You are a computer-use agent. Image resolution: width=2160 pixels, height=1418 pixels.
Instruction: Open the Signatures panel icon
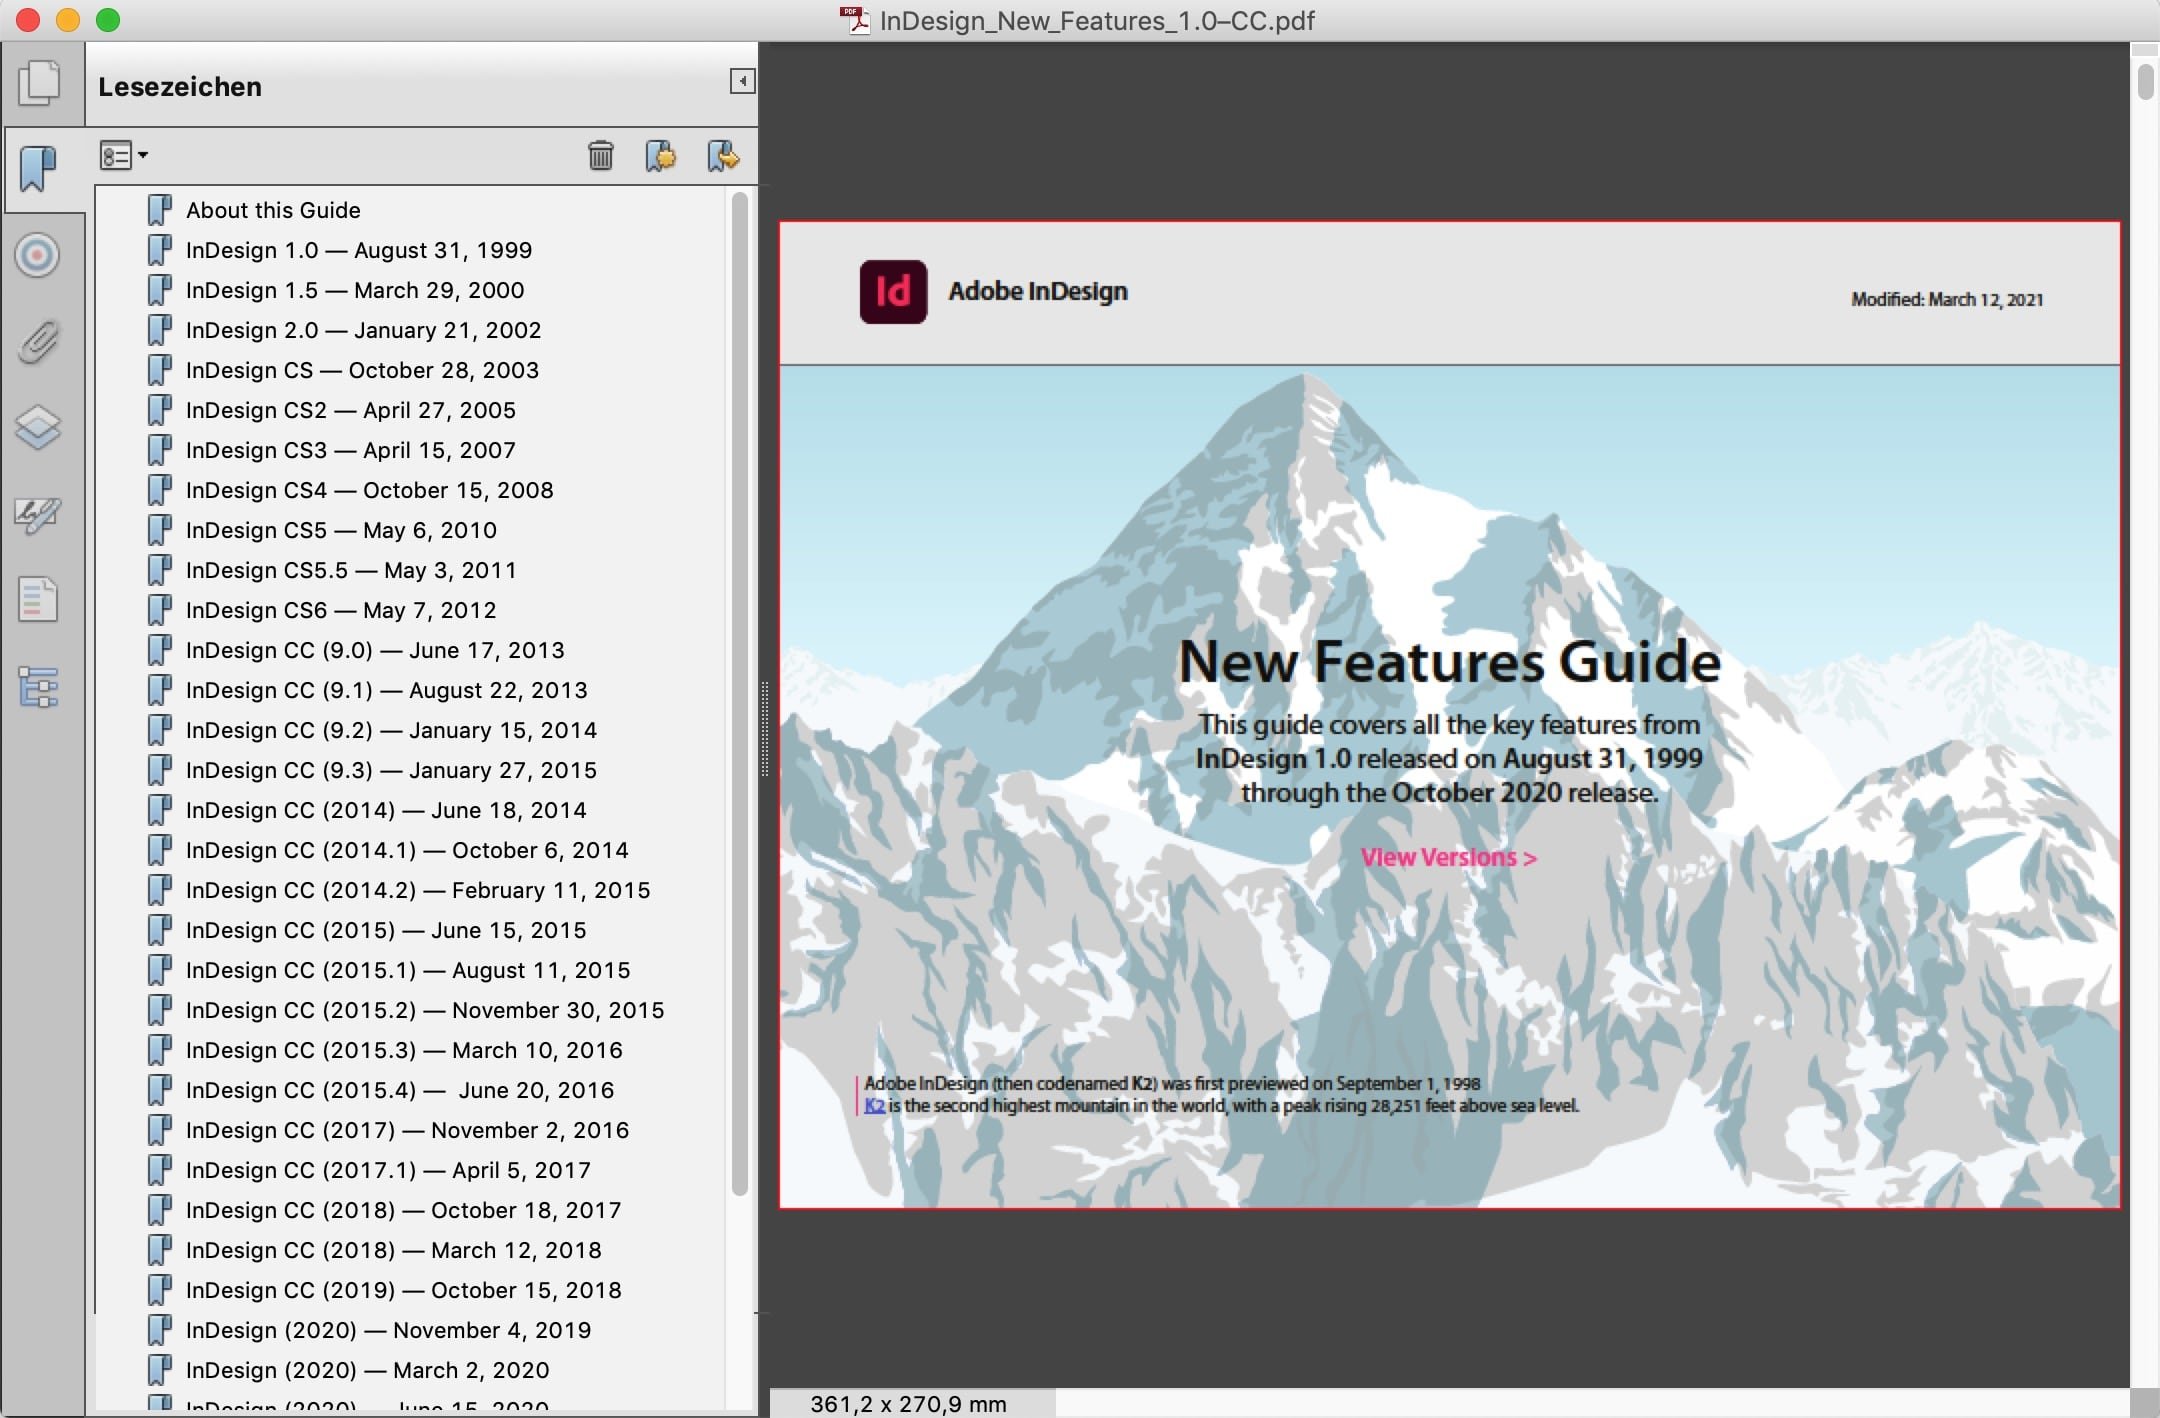coord(38,515)
